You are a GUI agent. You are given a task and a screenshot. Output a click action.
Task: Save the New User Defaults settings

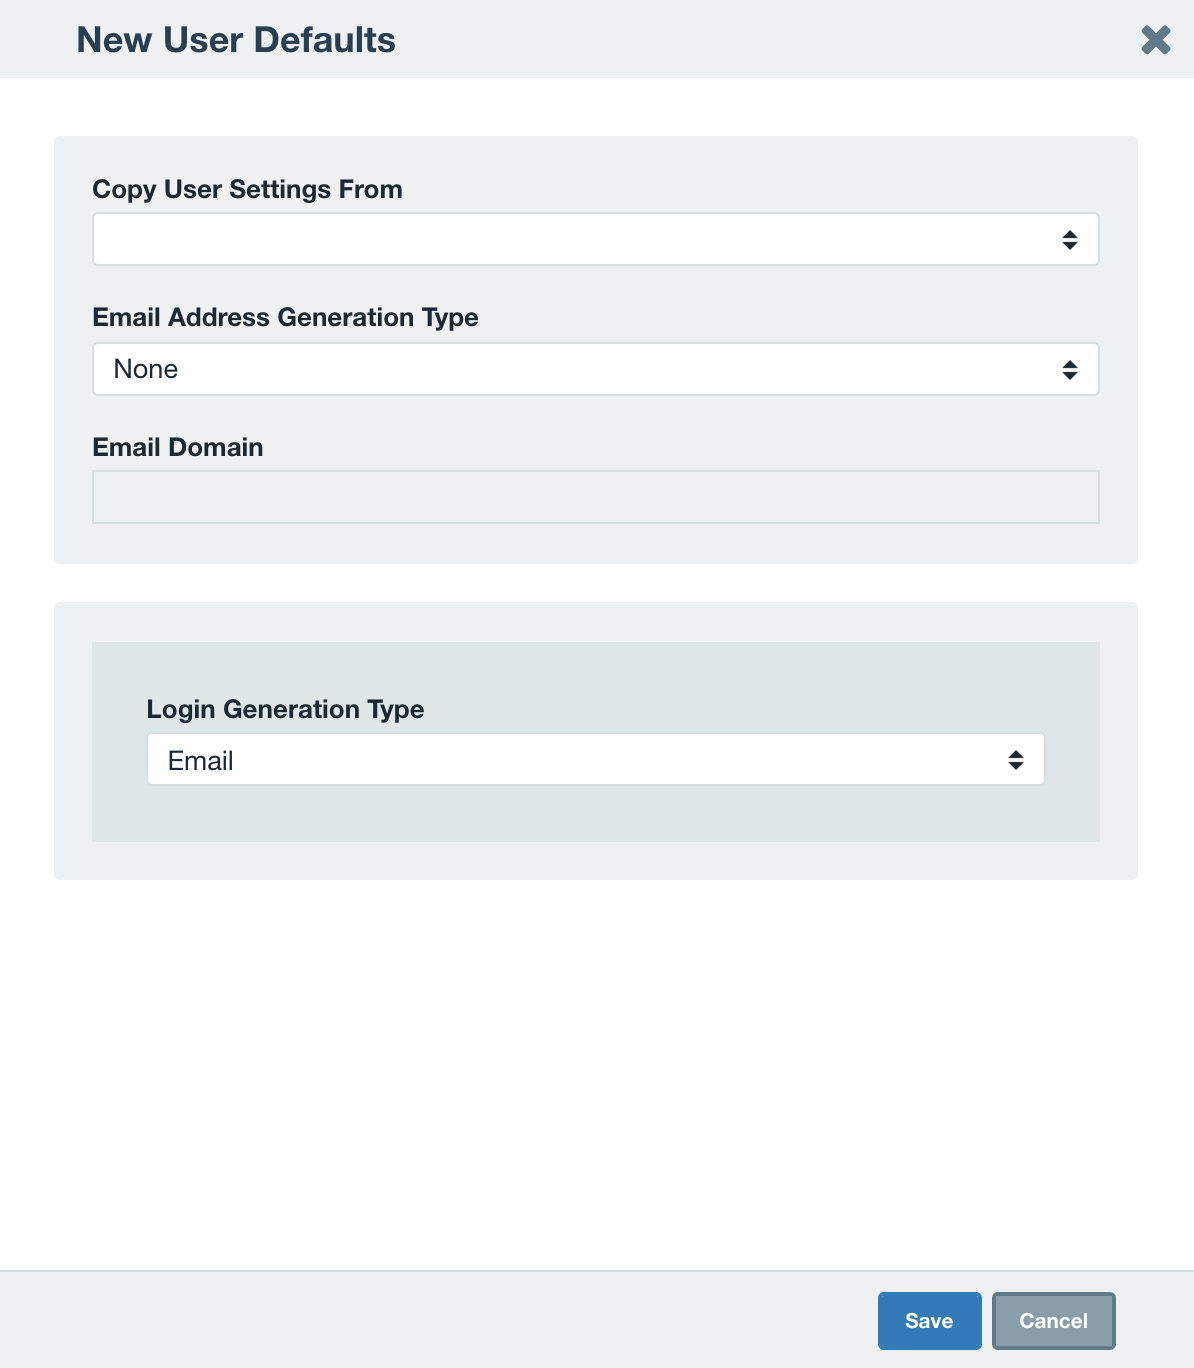929,1320
